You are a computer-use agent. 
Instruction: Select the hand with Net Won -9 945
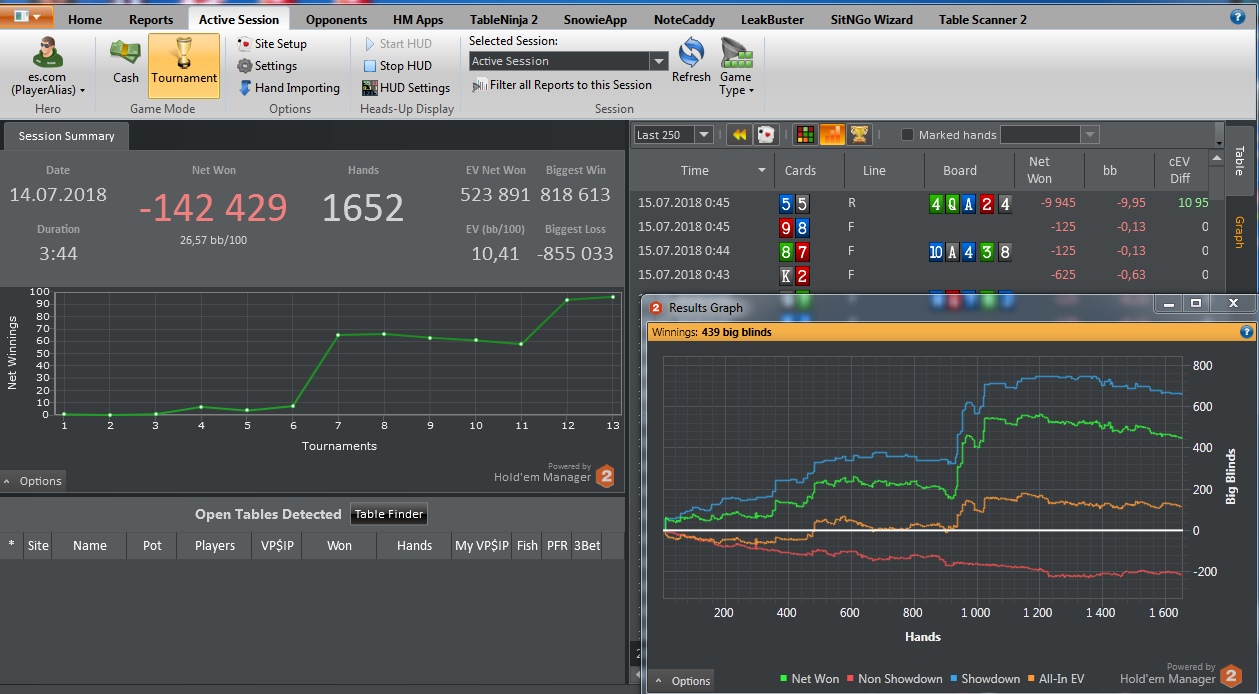click(922, 203)
